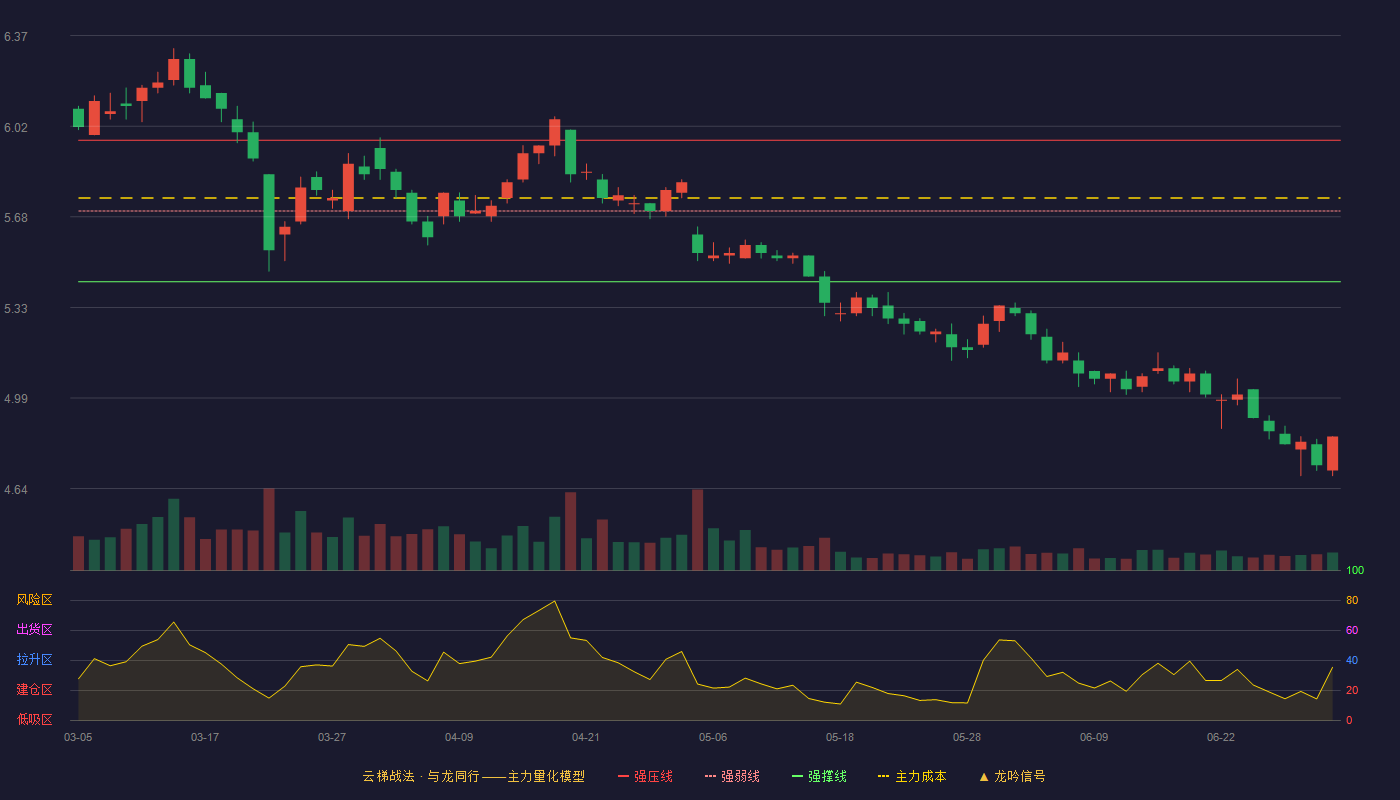
Task: Click the red 20 indicator axis value
Action: pos(1352,691)
